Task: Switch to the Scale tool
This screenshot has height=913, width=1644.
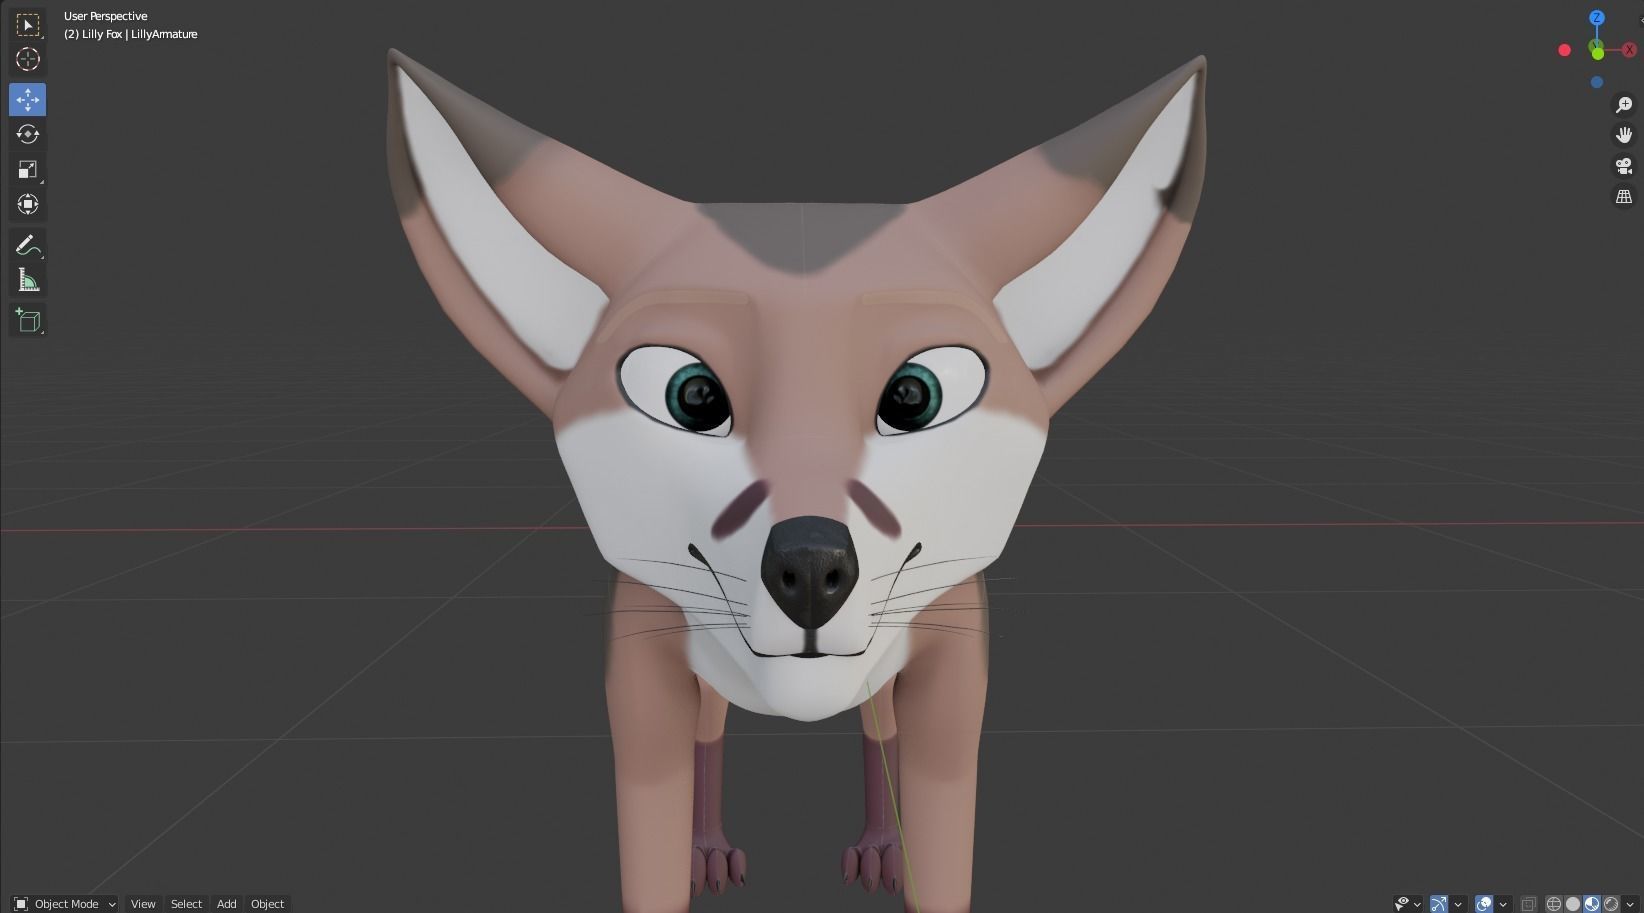Action: [x=27, y=169]
